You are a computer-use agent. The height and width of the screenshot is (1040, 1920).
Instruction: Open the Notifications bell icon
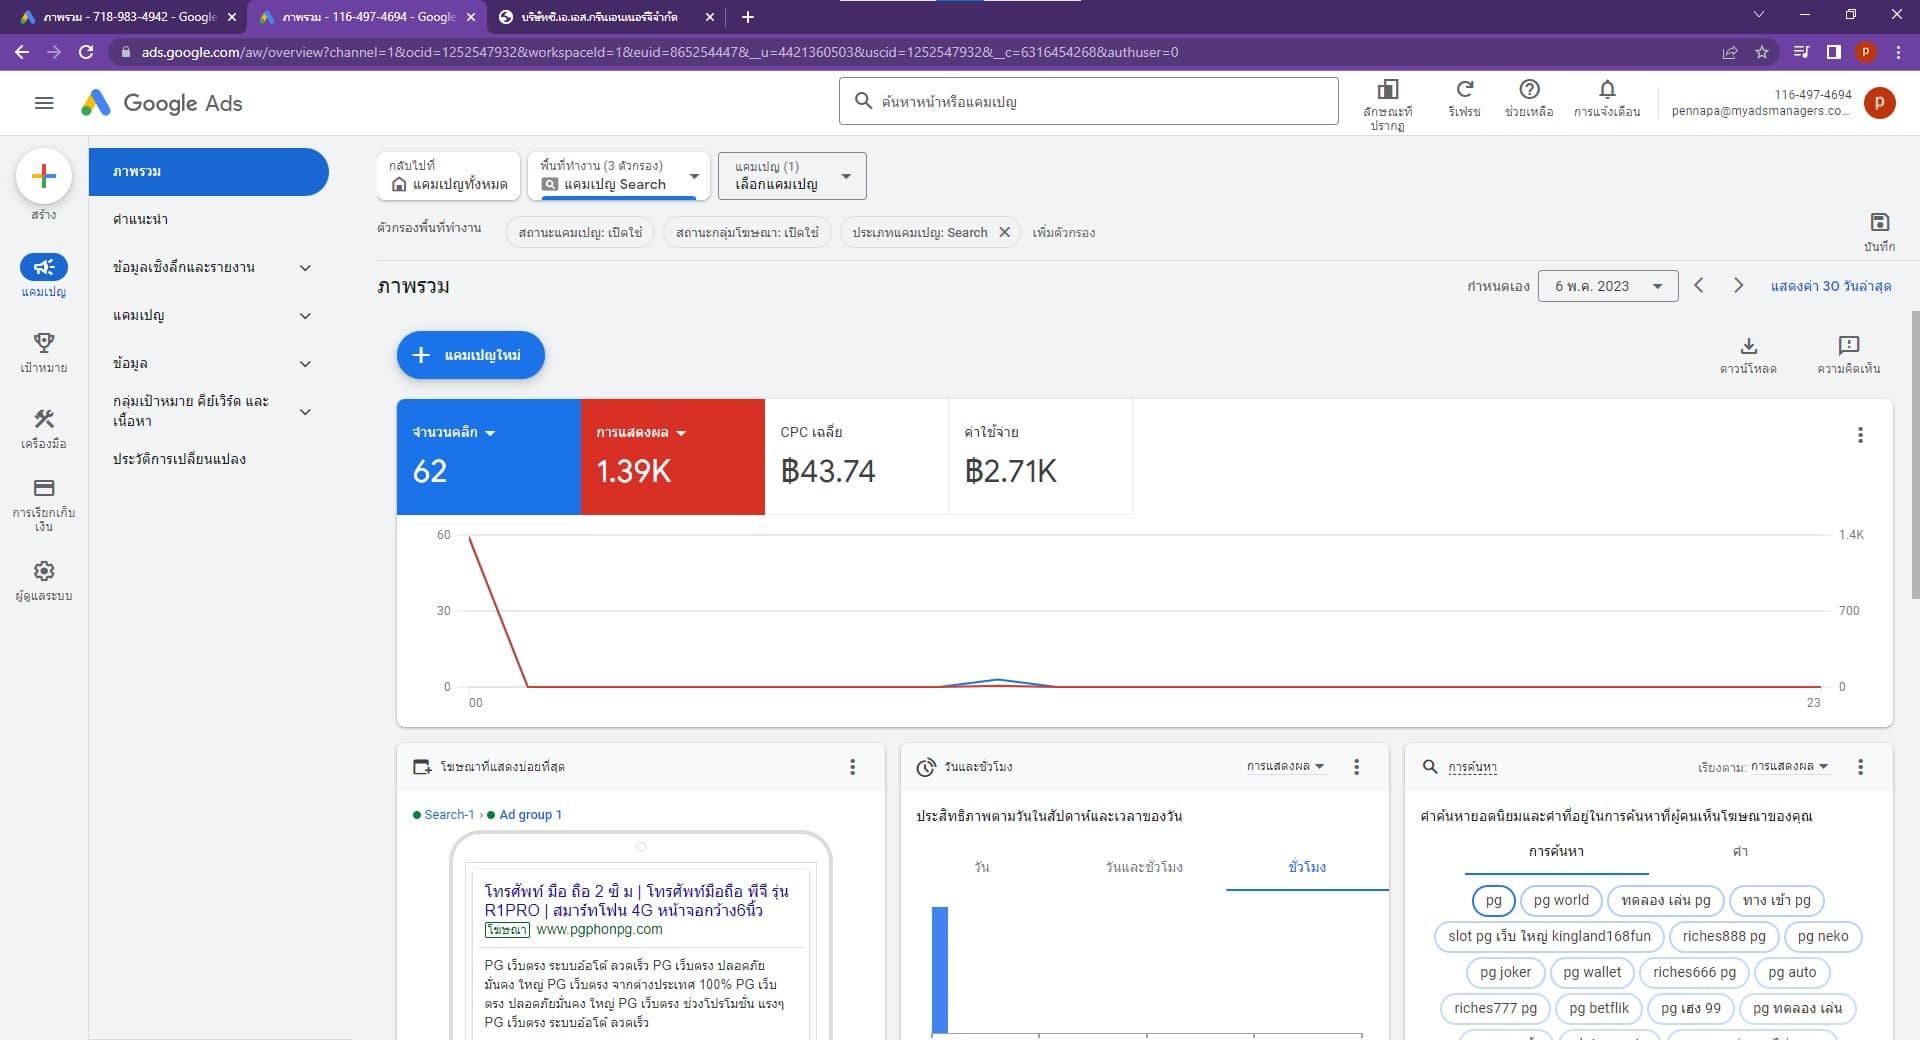pyautogui.click(x=1606, y=90)
